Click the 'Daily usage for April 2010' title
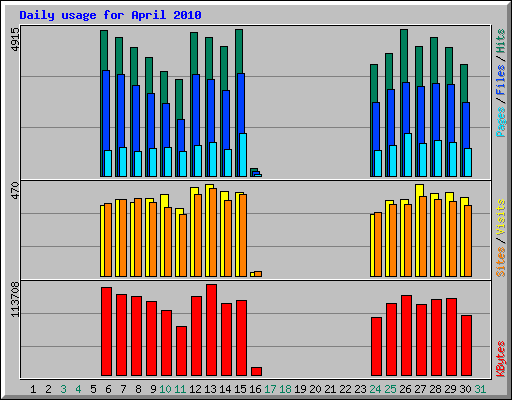 tap(110, 15)
